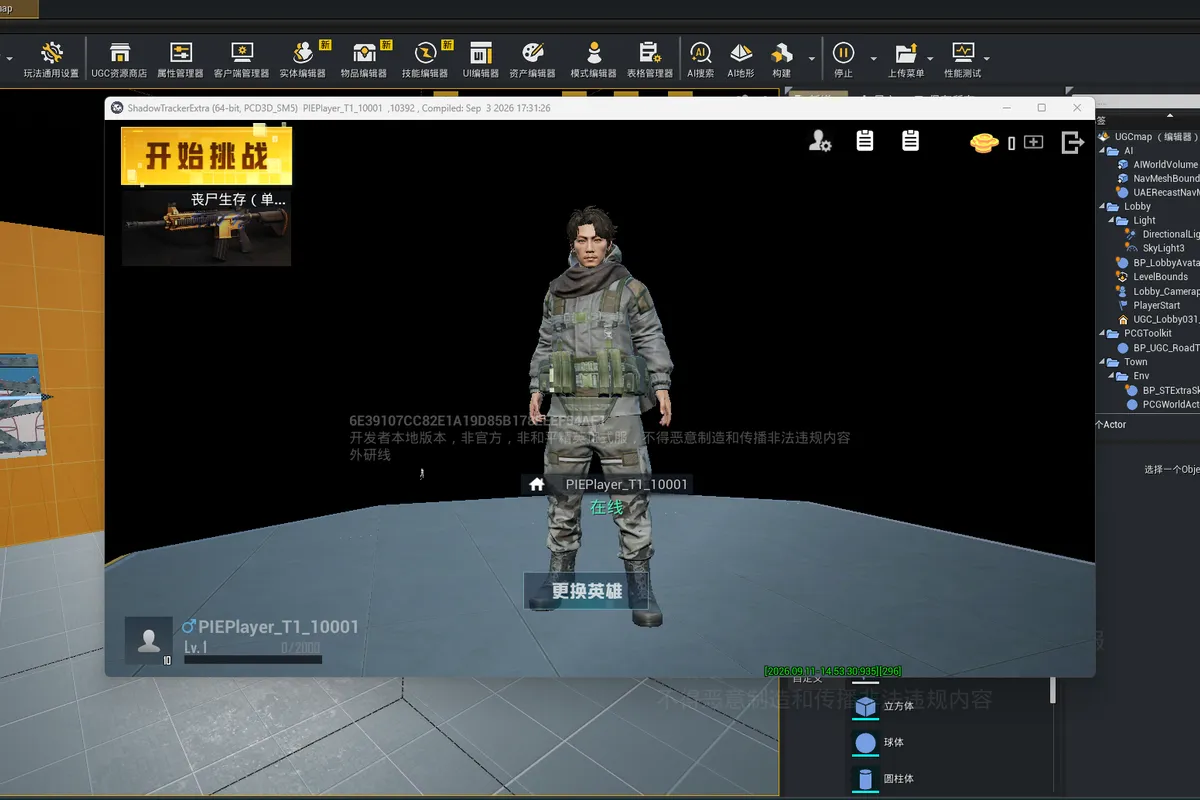
Task: Select PCGWorldAct actor in outliner
Action: (x=1162, y=404)
